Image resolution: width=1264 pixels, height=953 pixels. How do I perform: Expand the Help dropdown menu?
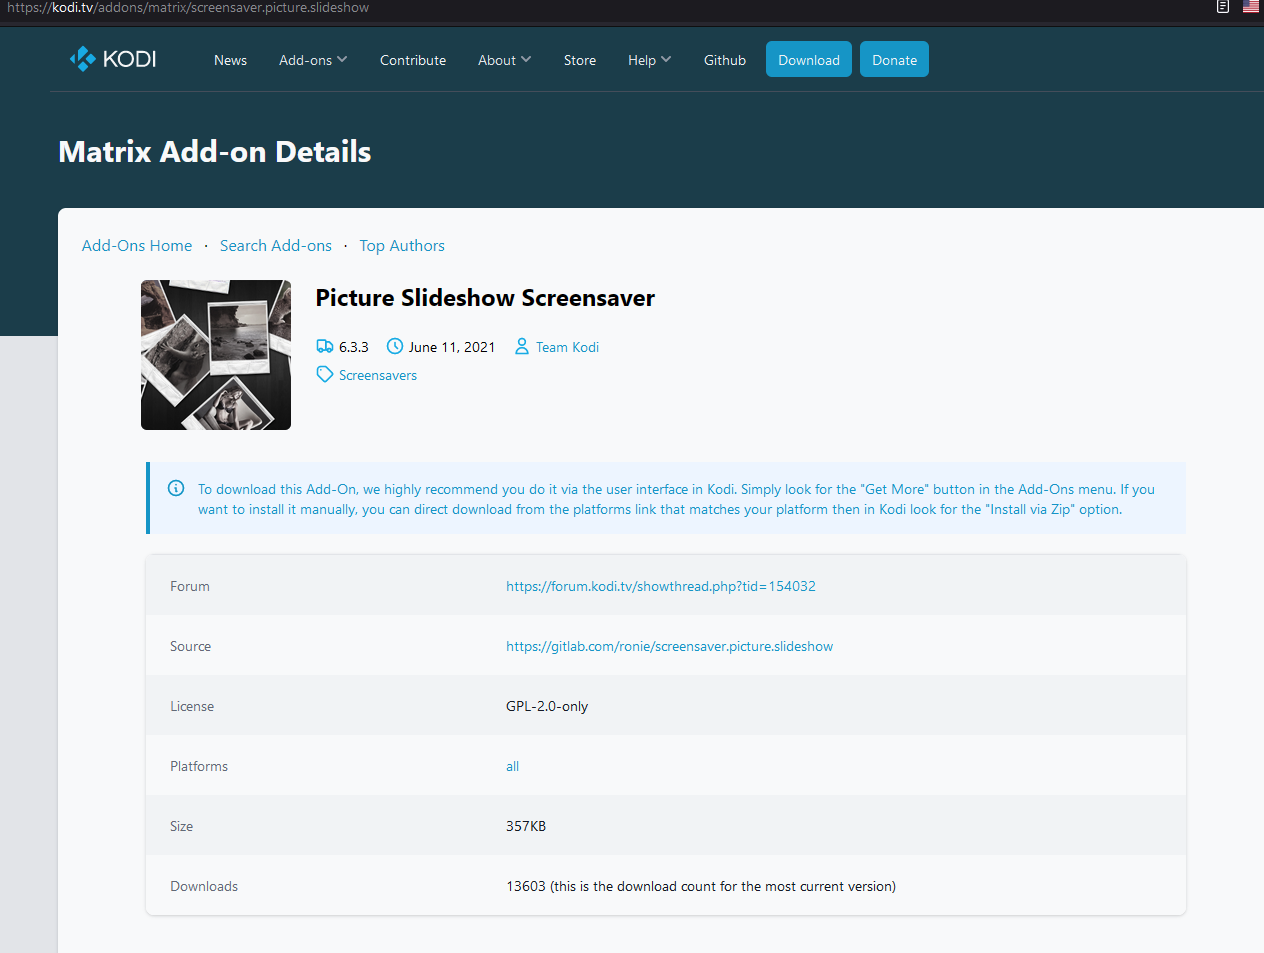click(x=649, y=60)
